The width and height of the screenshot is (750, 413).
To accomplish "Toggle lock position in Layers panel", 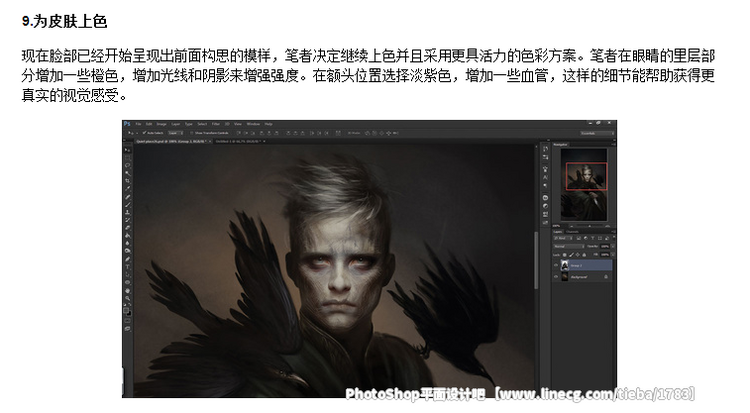I will coord(577,255).
